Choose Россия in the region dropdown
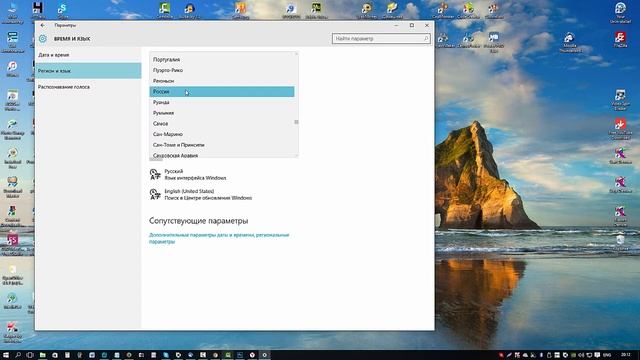 coord(222,91)
